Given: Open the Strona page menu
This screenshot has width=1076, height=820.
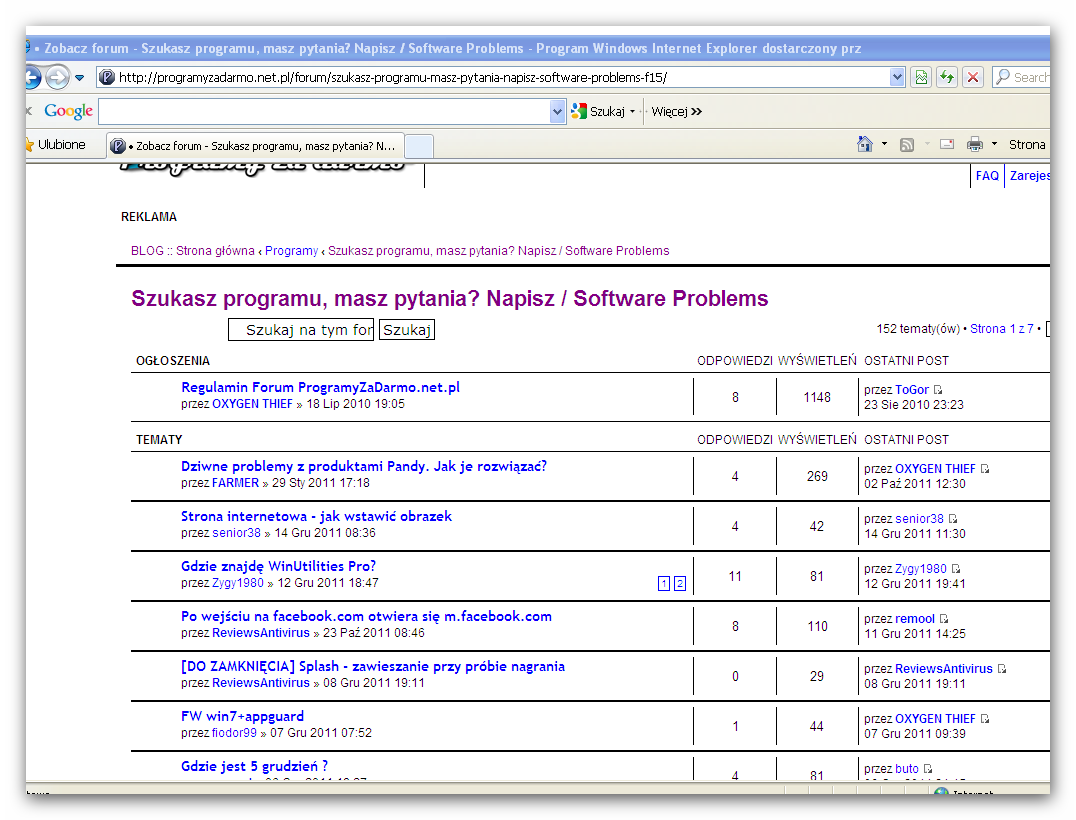Looking at the screenshot, I should [x=1027, y=145].
